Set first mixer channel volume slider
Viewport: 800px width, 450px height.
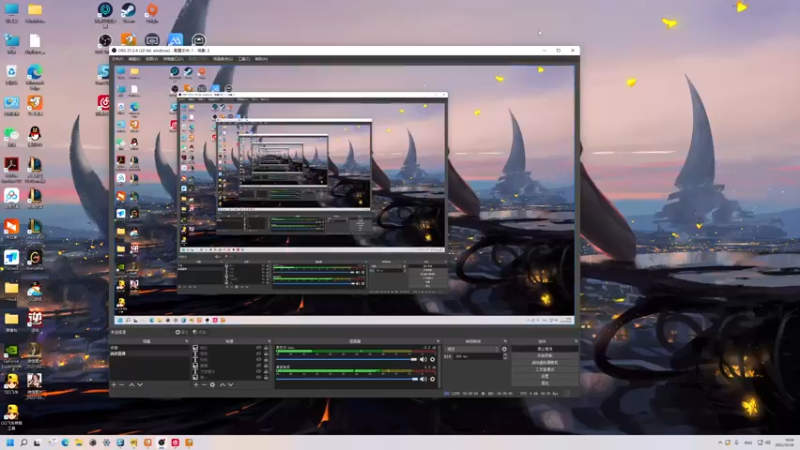point(347,359)
